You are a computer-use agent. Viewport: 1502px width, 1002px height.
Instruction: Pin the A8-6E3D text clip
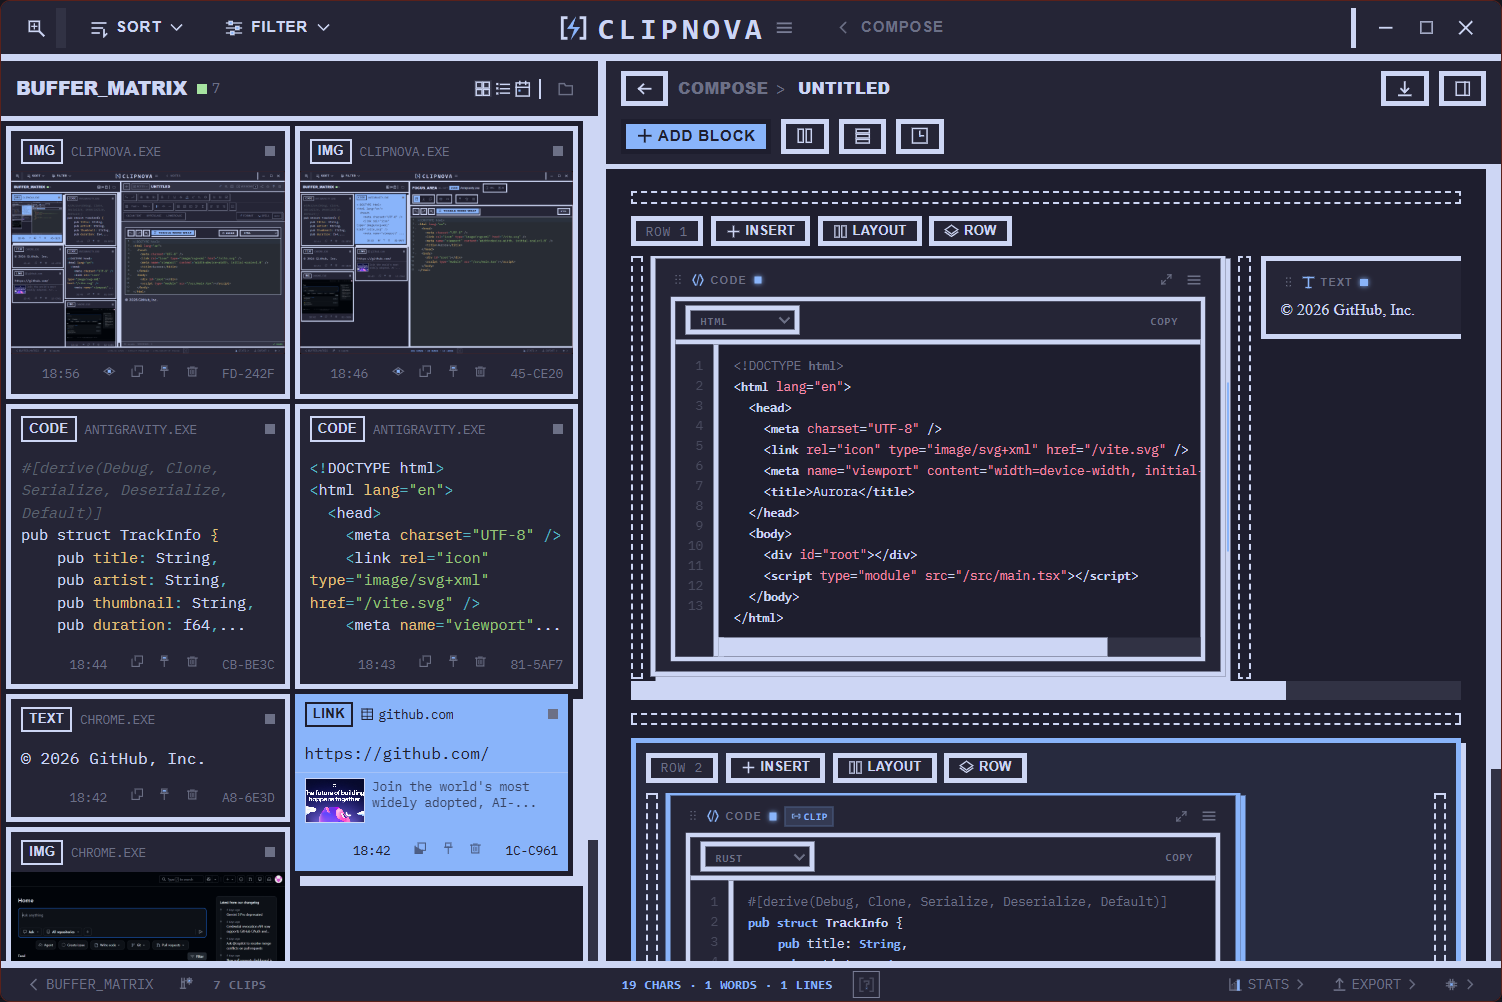click(x=164, y=795)
